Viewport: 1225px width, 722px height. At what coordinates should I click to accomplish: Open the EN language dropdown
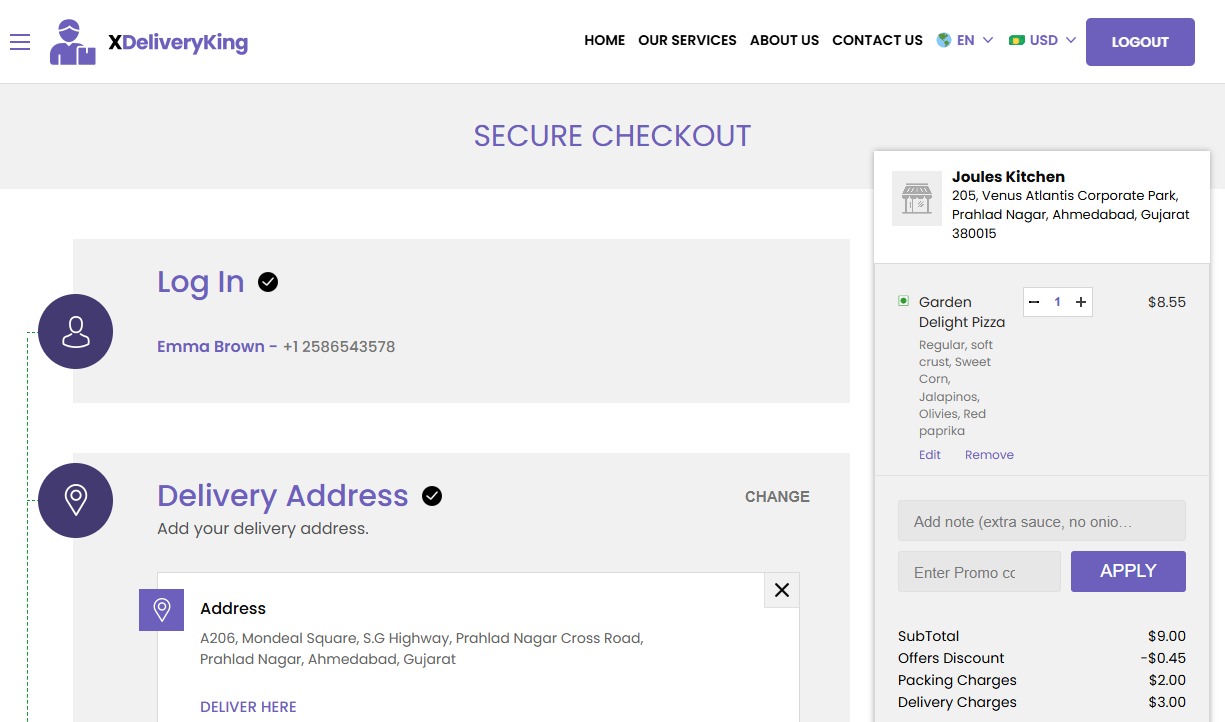tap(967, 40)
